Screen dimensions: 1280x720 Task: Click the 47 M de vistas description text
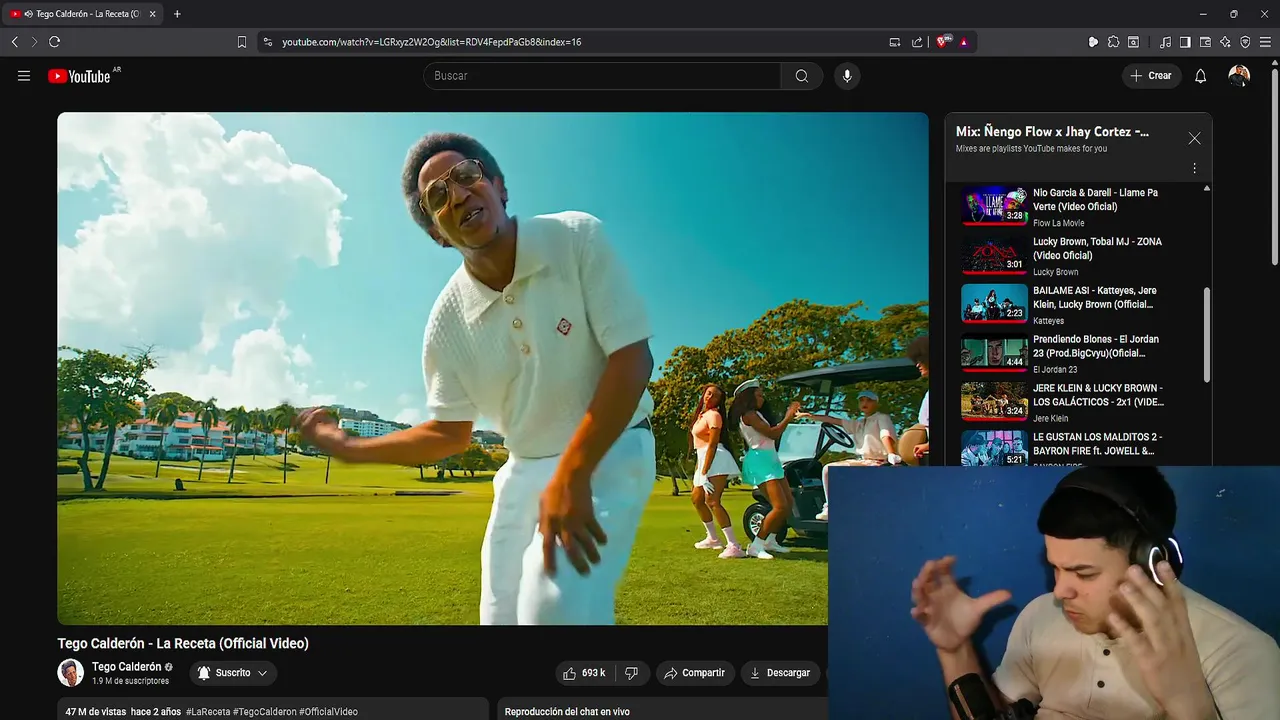96,712
